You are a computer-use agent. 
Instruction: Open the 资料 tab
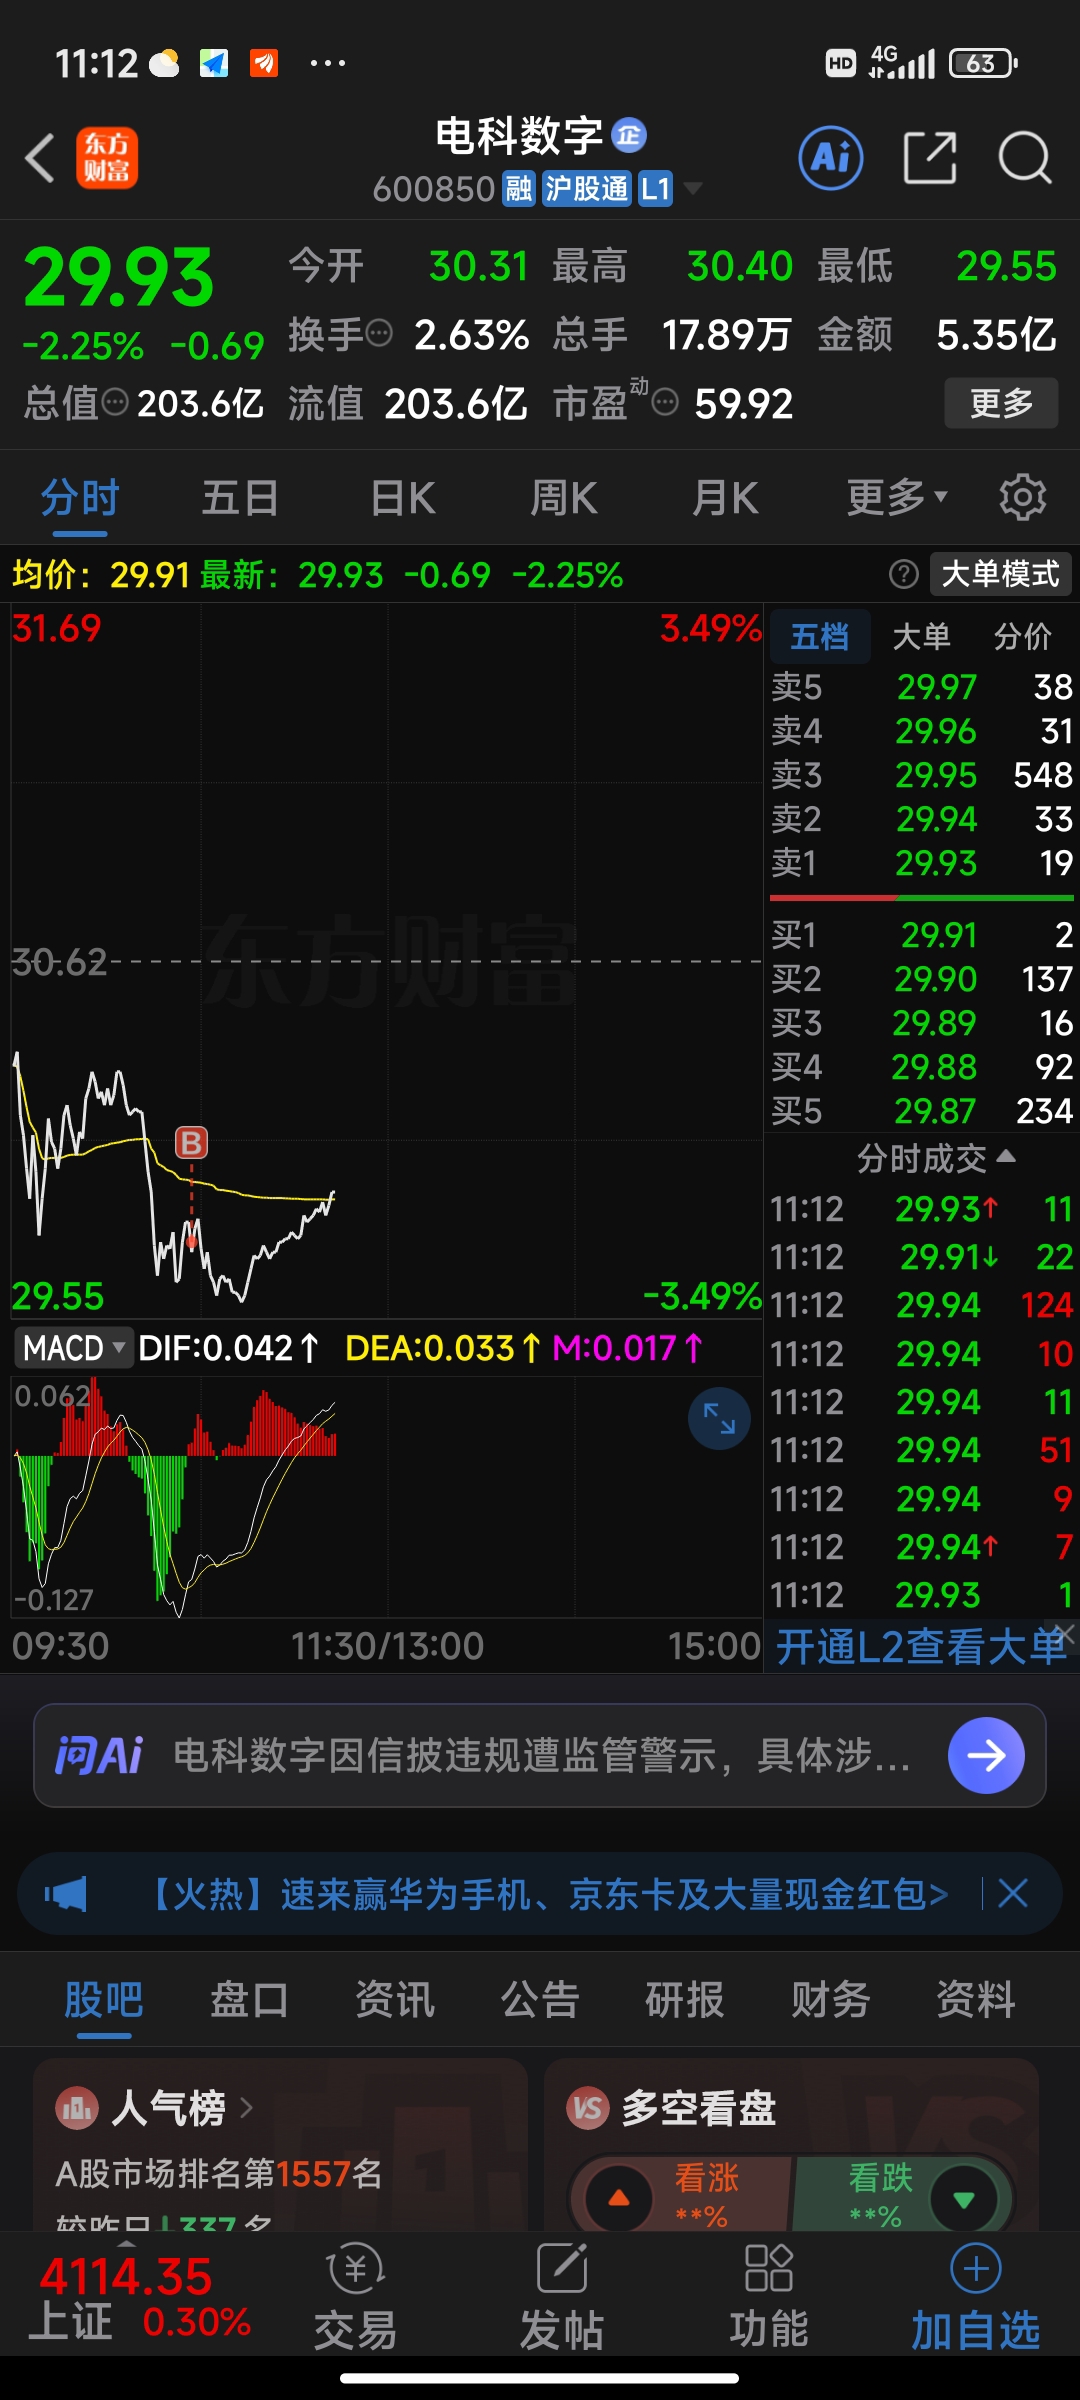tap(976, 1999)
